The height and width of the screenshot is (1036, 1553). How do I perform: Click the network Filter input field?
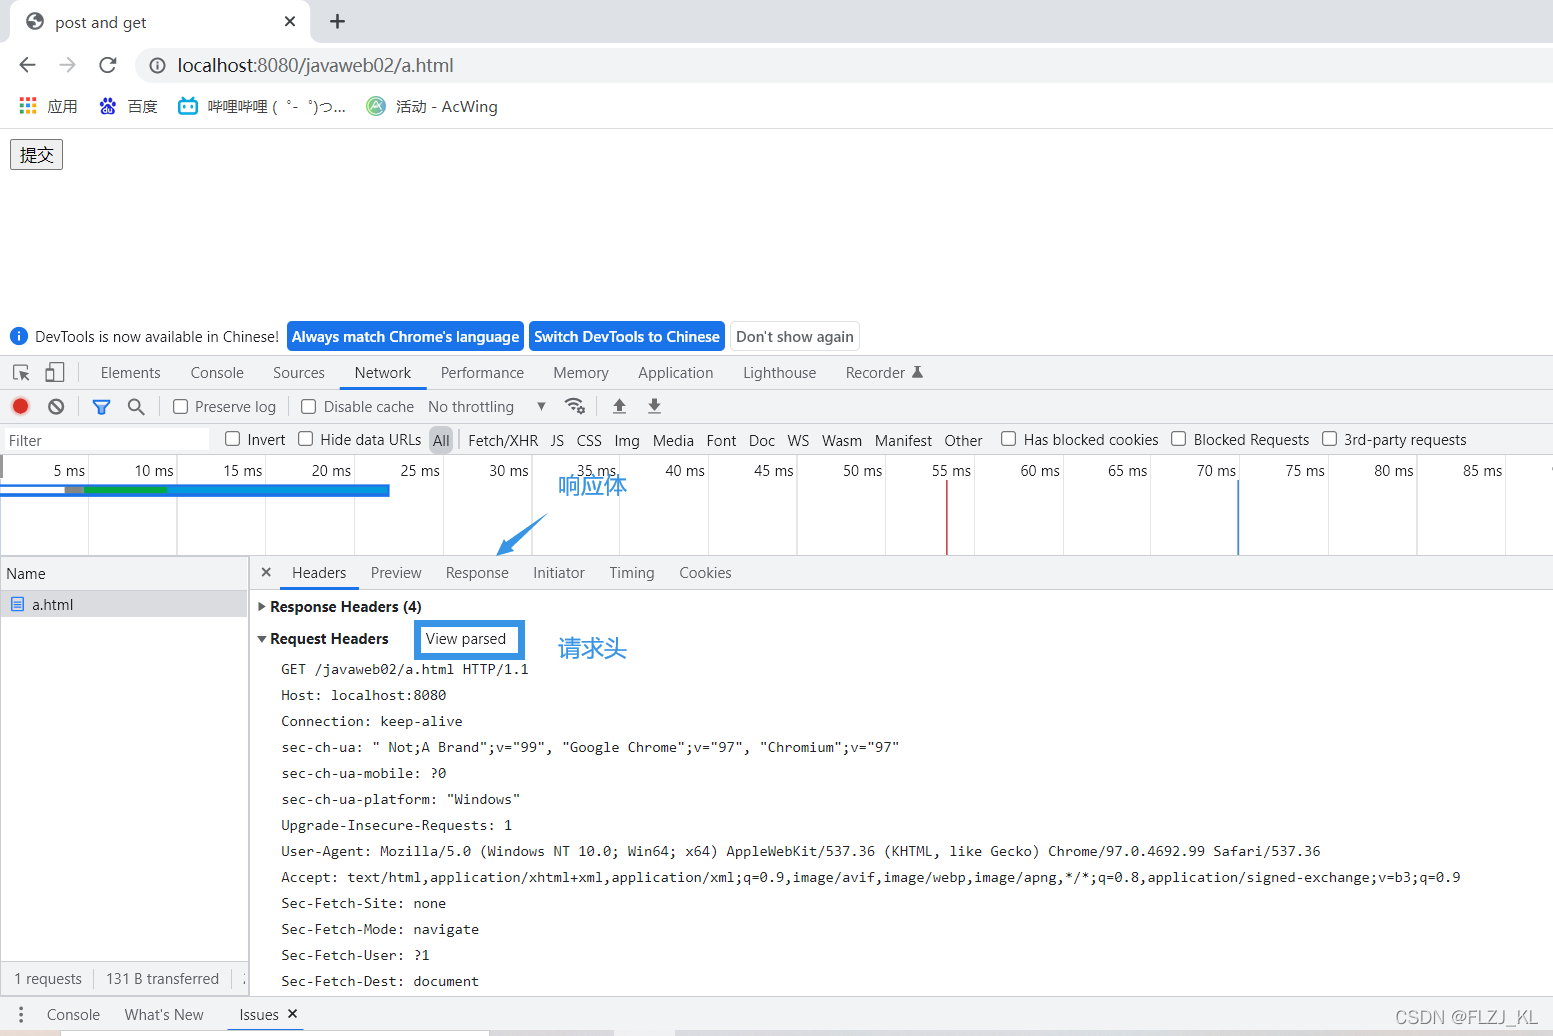click(x=107, y=440)
